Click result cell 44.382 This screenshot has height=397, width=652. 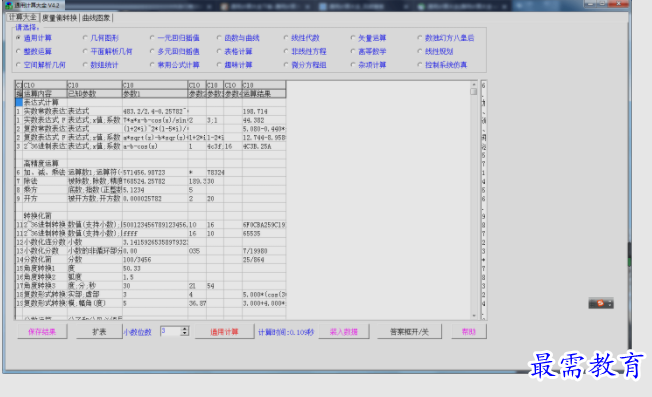pyautogui.click(x=264, y=120)
